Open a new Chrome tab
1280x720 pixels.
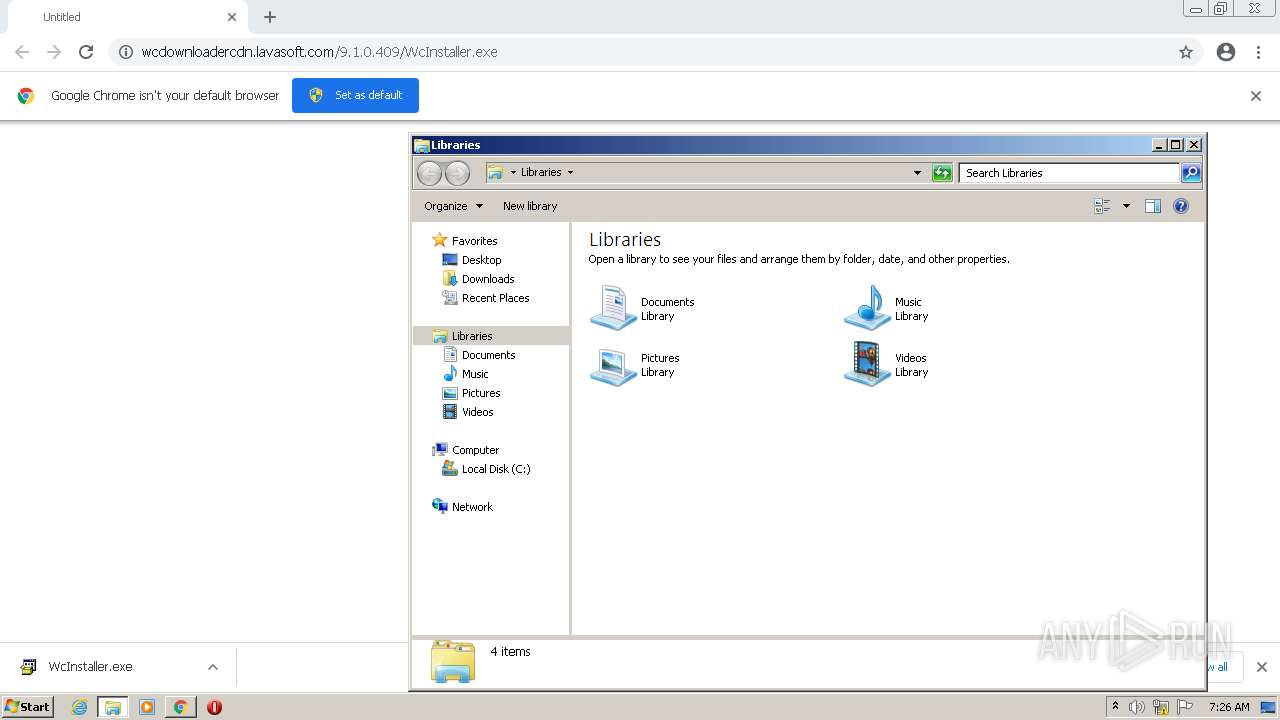pyautogui.click(x=270, y=17)
